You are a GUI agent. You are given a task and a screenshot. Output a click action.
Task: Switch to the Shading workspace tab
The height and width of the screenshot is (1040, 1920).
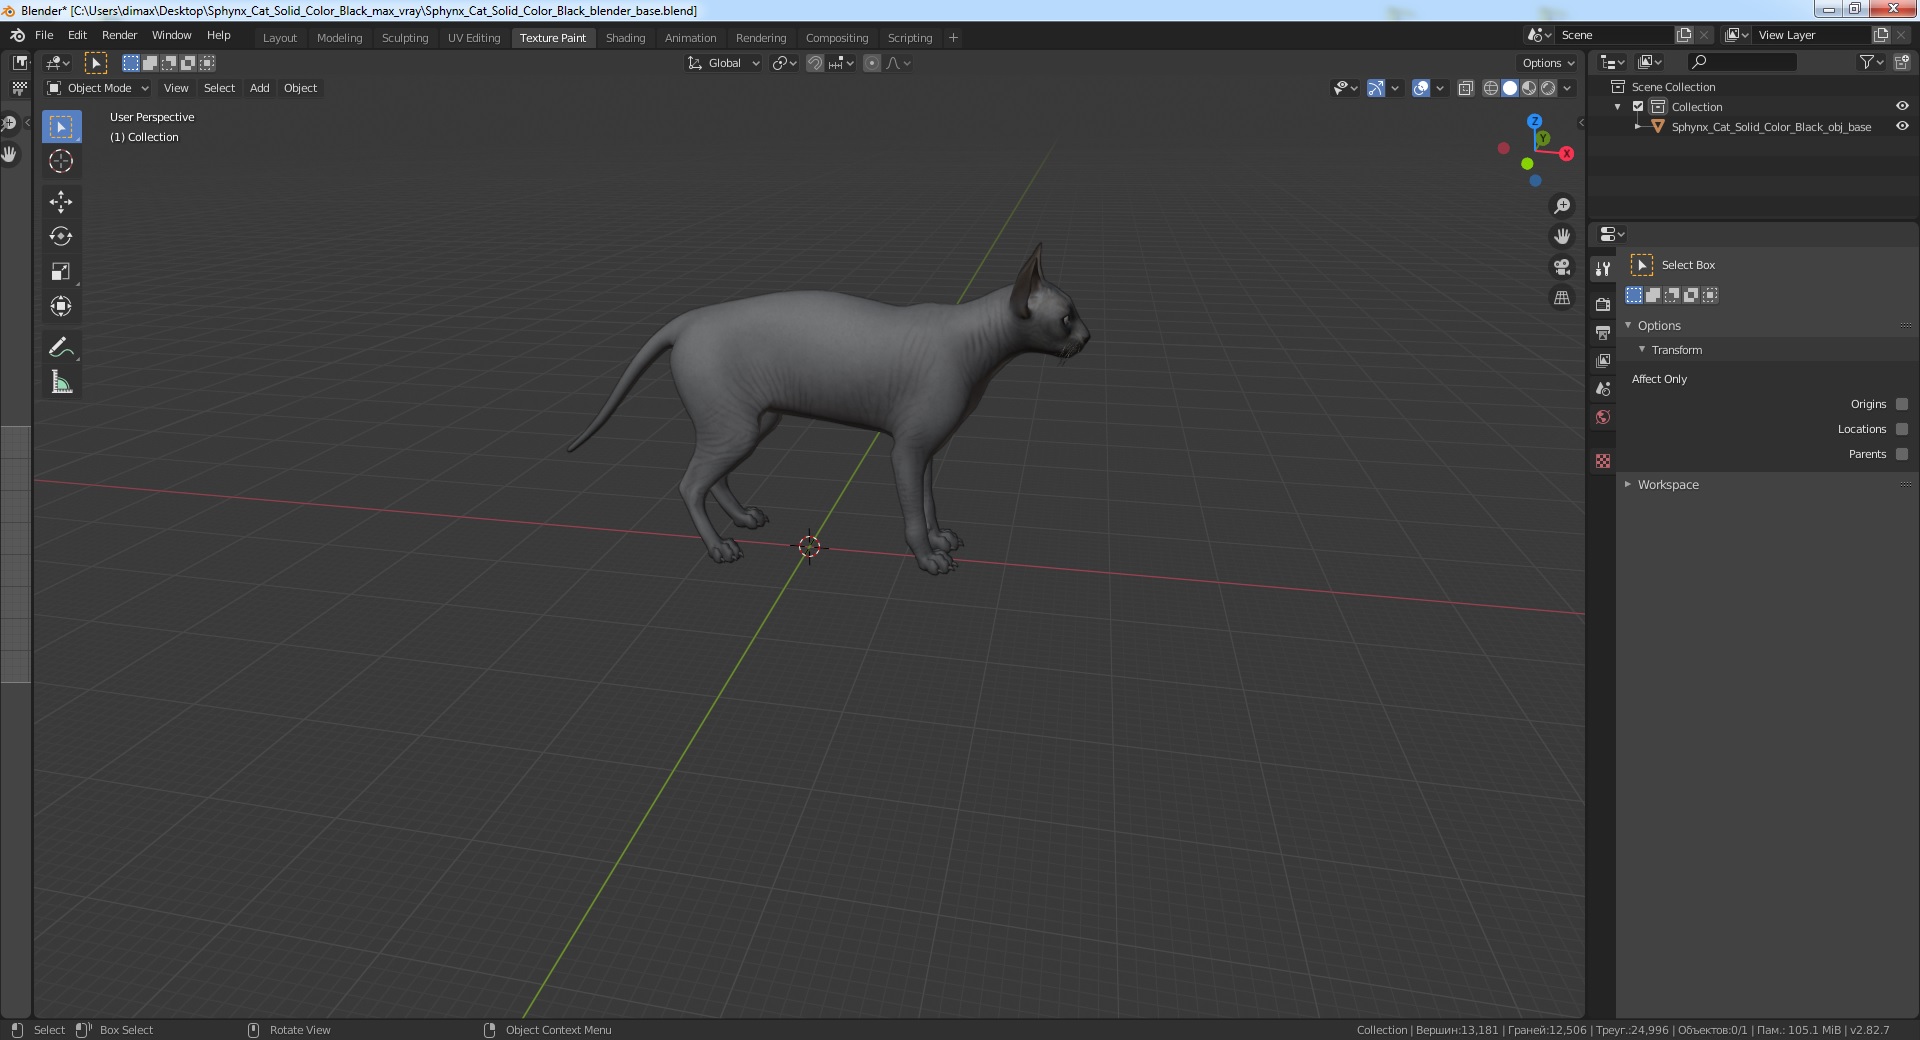click(x=625, y=38)
